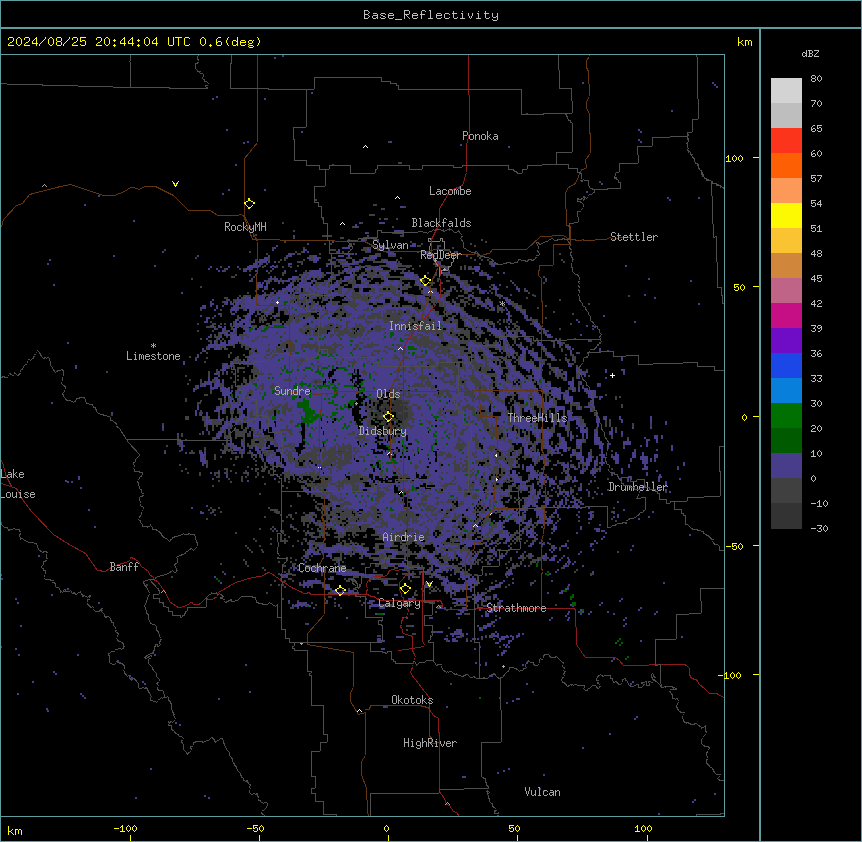Select the light blue 30-33 dBZ legend swatch
This screenshot has height=842, width=862.
click(786, 391)
